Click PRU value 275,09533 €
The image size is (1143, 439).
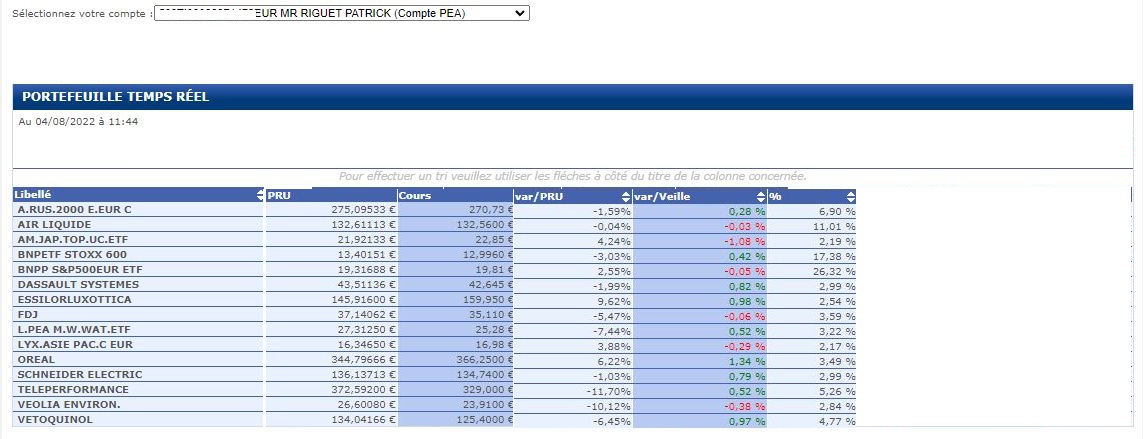pyautogui.click(x=363, y=209)
